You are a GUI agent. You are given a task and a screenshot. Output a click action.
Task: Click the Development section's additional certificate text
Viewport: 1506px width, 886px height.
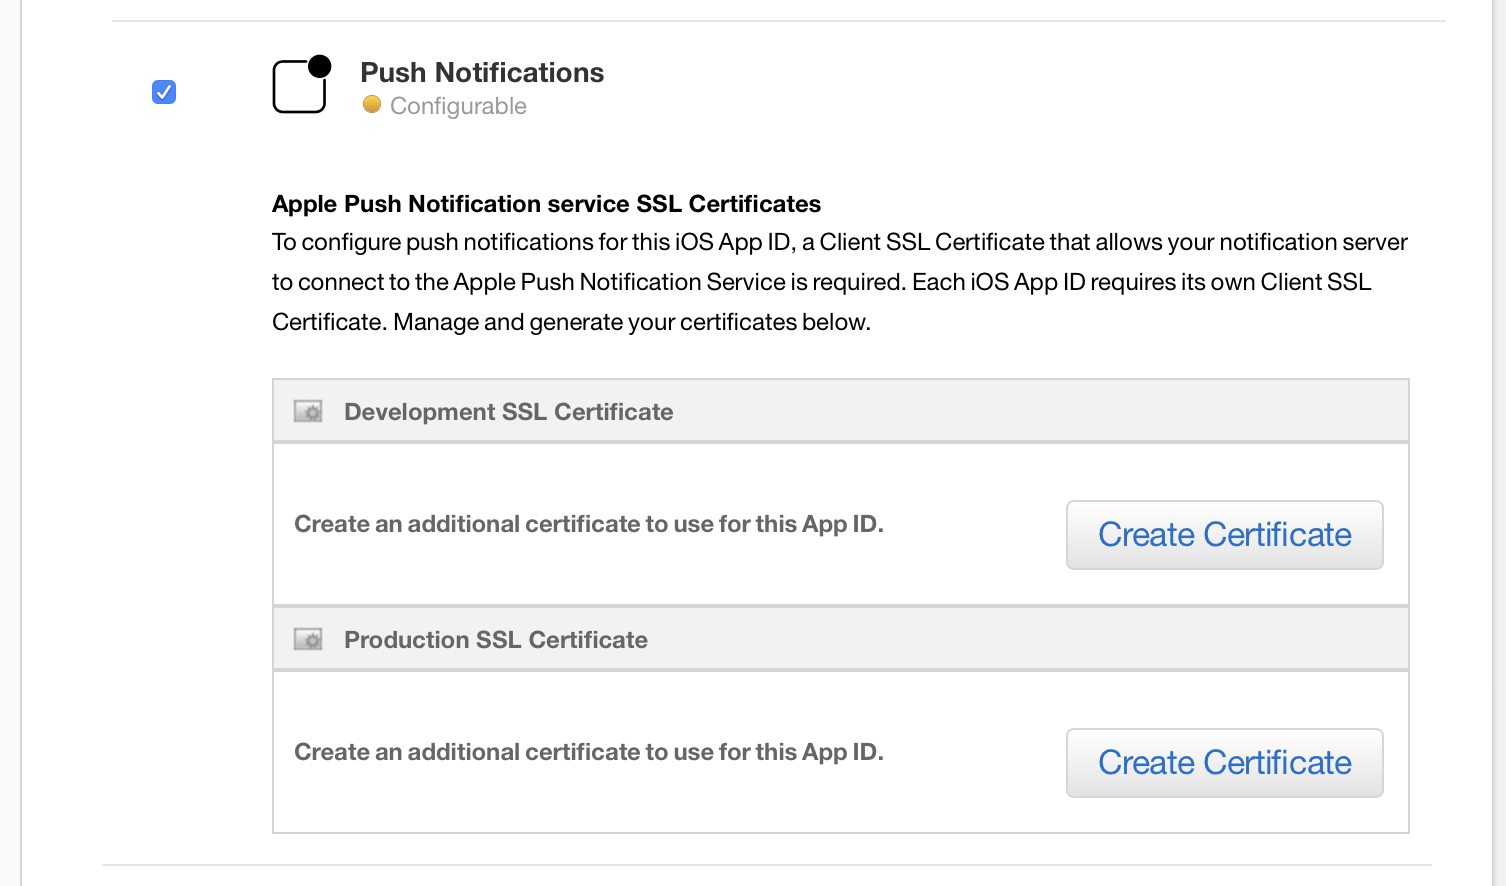(588, 524)
